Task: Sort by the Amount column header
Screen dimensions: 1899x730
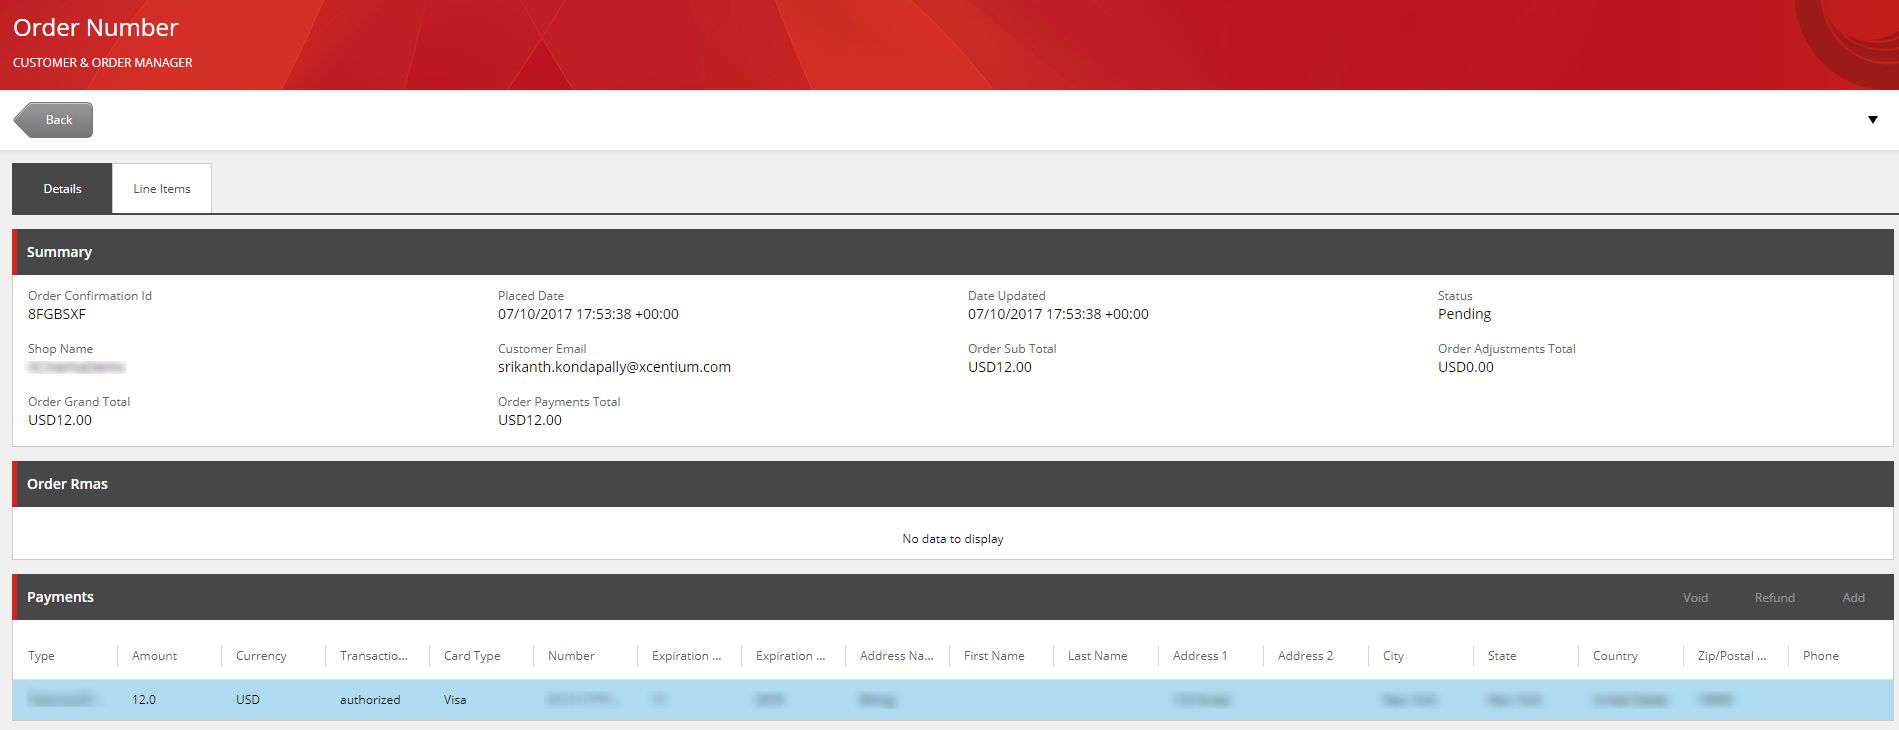Action: 154,656
